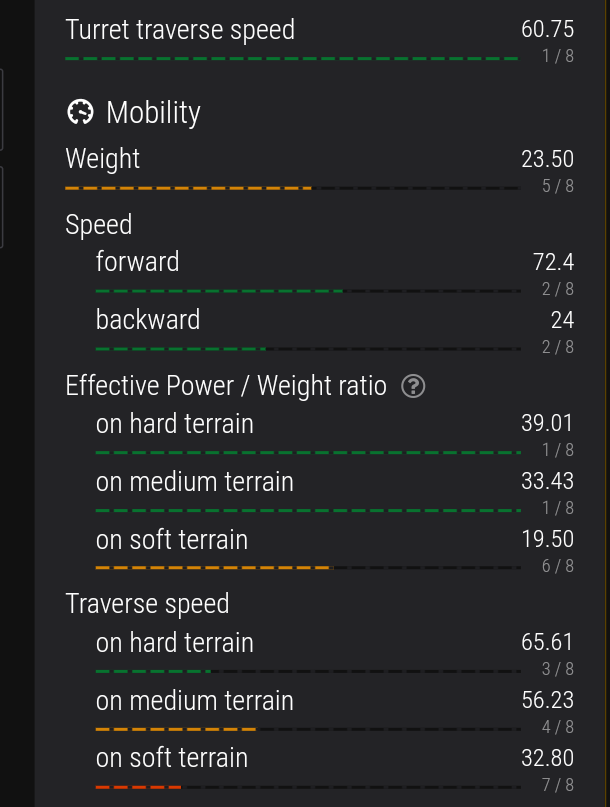The image size is (610, 807).
Task: Click the Traverse speed heading
Action: (x=147, y=604)
